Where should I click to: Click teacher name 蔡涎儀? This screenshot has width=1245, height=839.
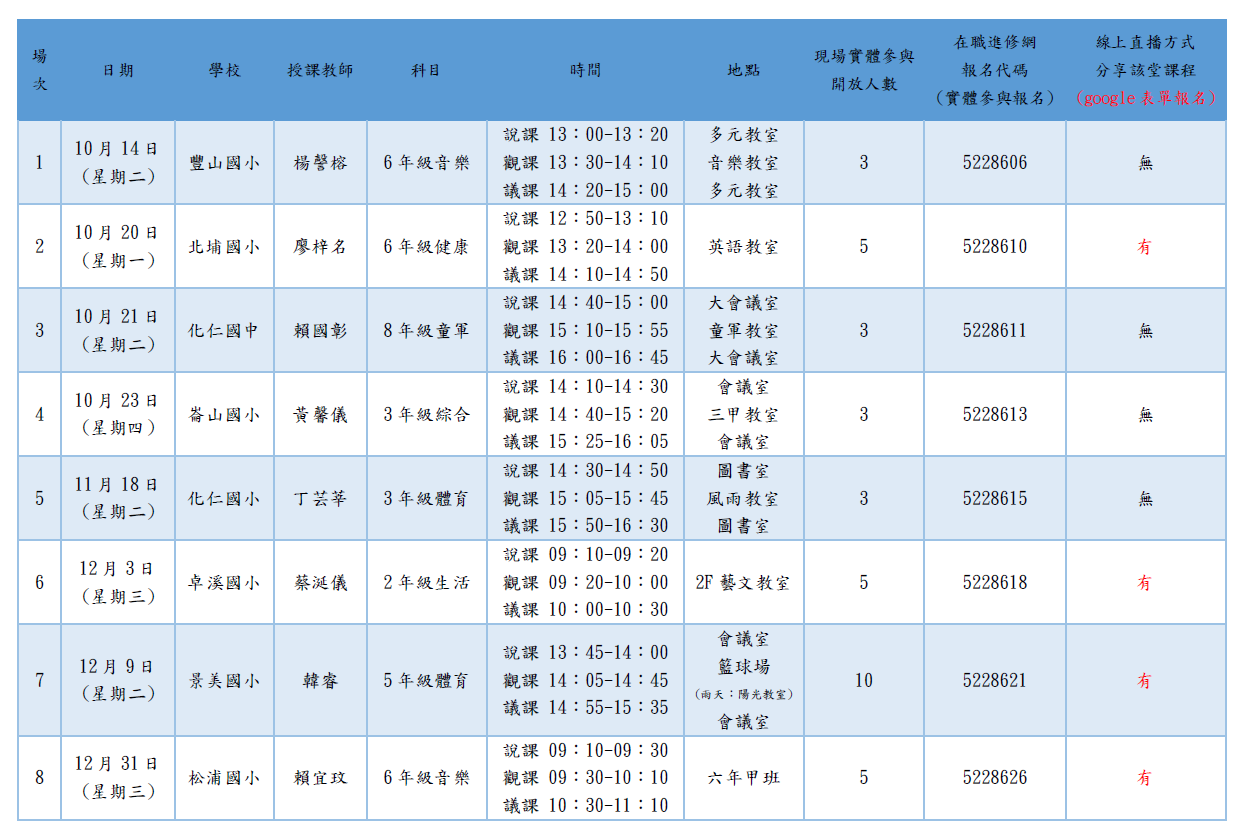[320, 583]
